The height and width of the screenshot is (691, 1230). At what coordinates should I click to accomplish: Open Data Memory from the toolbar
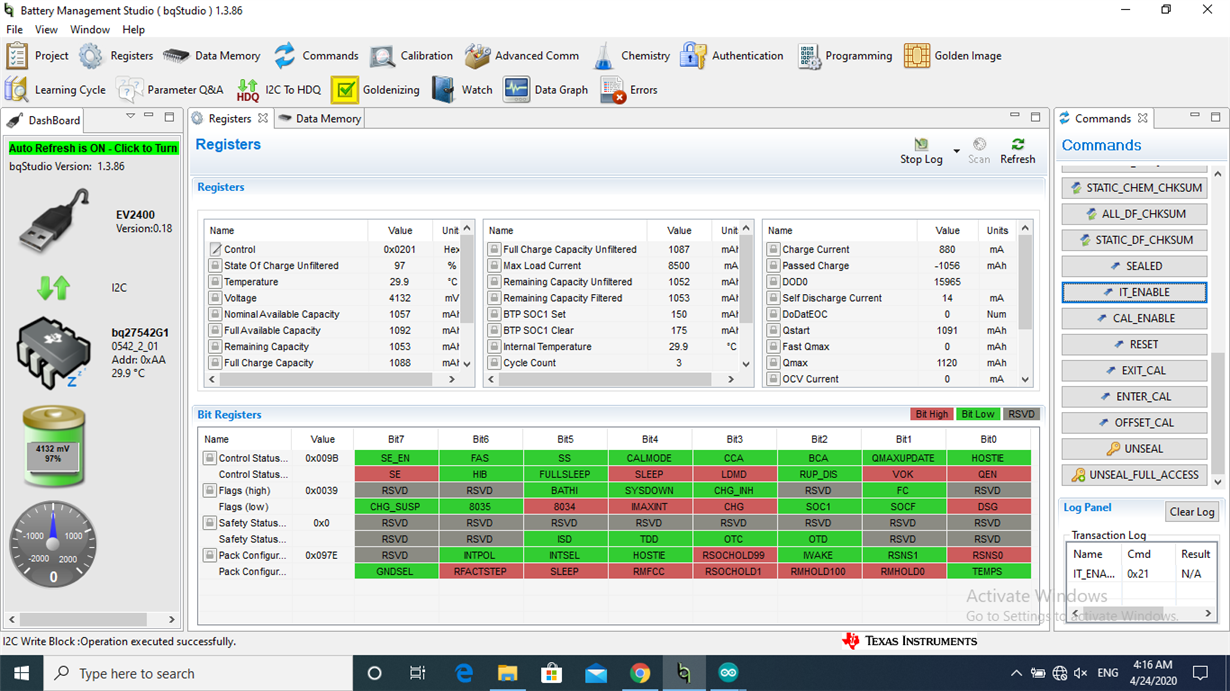211,56
